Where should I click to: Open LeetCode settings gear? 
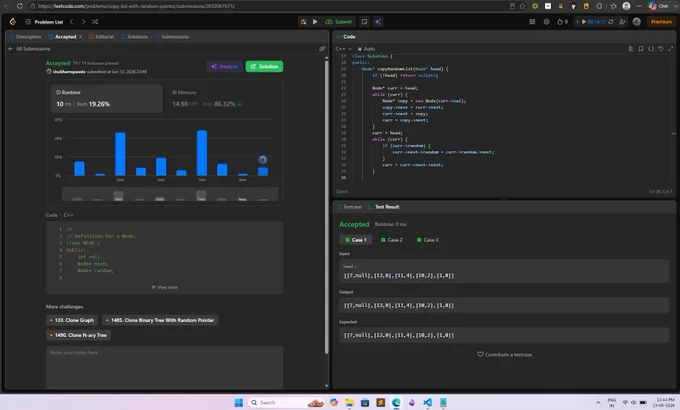[546, 22]
